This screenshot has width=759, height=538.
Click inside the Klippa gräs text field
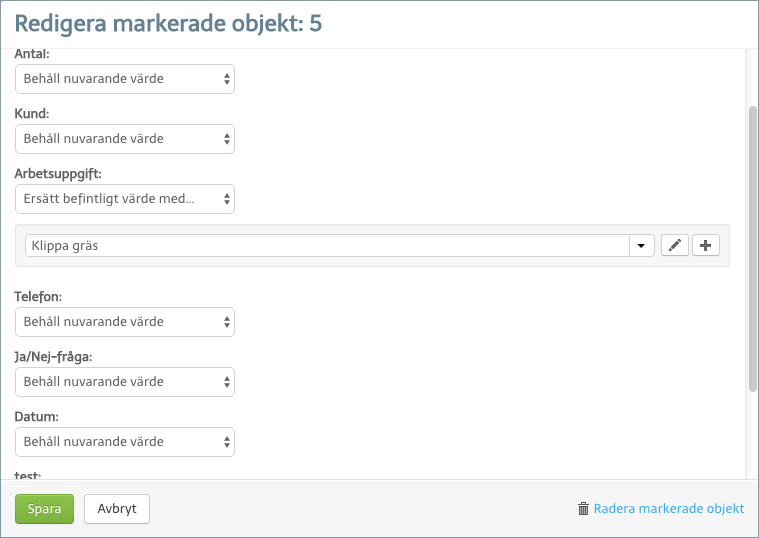[x=327, y=246]
